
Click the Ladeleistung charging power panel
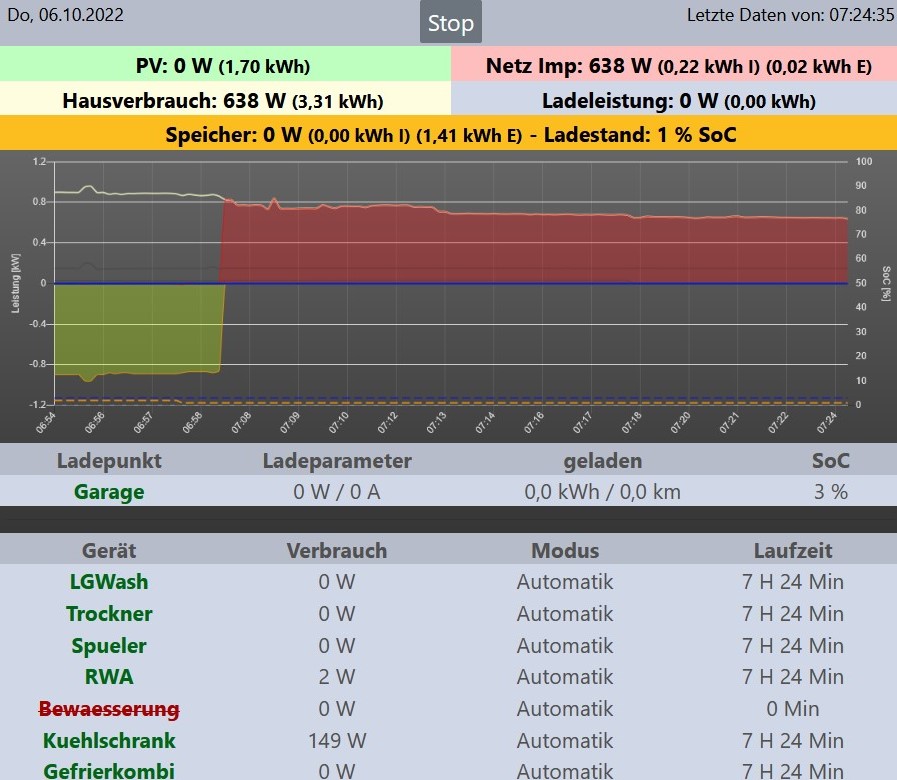tap(675, 100)
